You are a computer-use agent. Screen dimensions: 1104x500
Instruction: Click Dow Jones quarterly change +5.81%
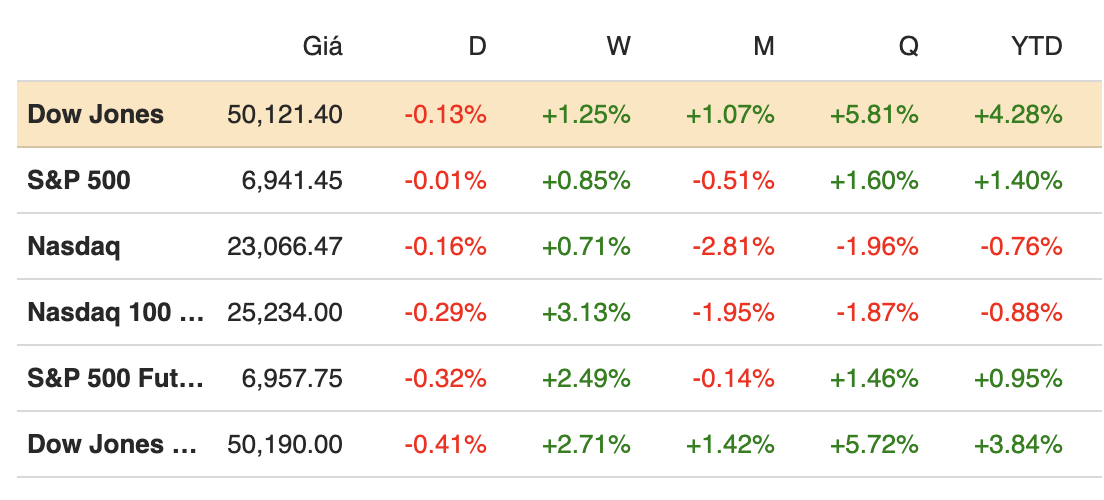pos(874,114)
